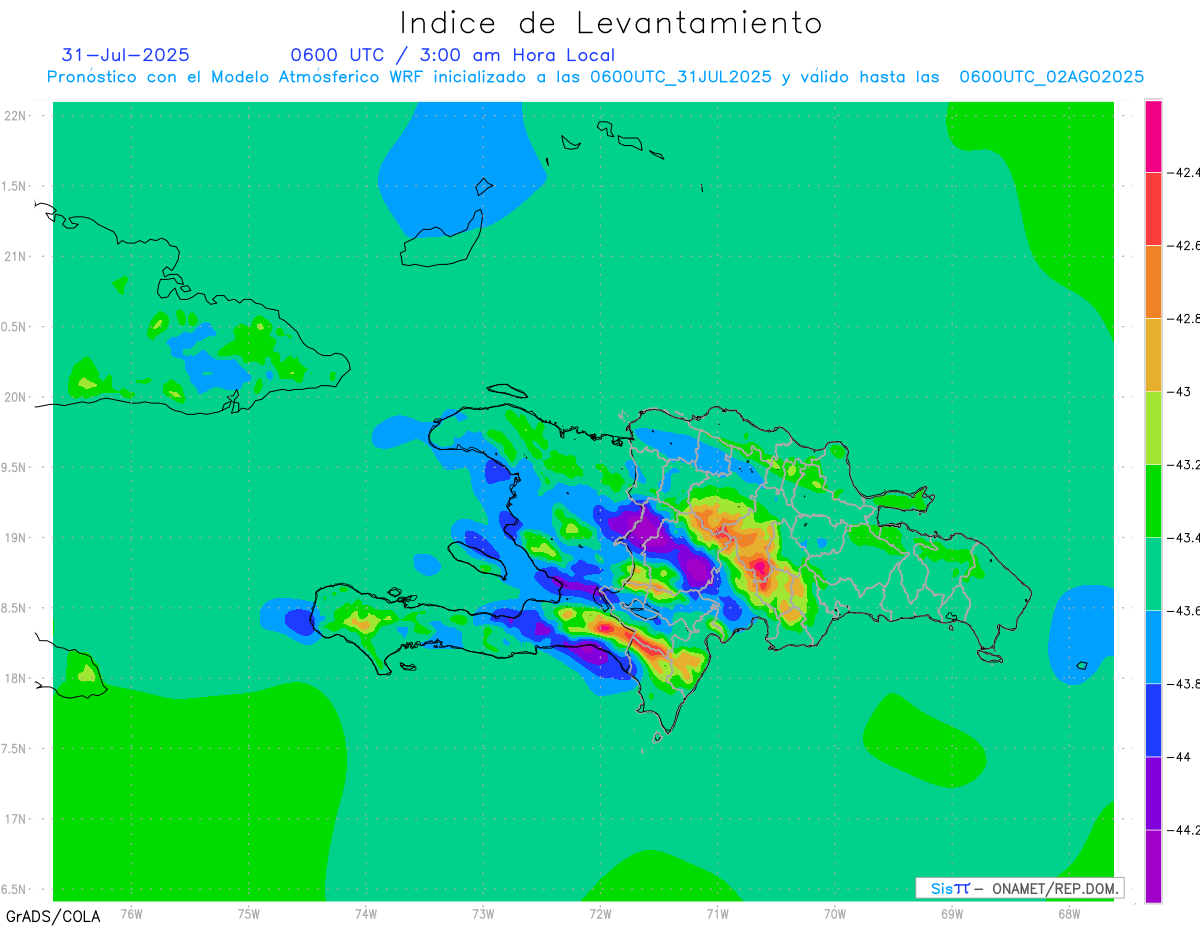Choose lime swatch between -43 and -43.2
The image size is (1200, 927).
click(x=1153, y=428)
